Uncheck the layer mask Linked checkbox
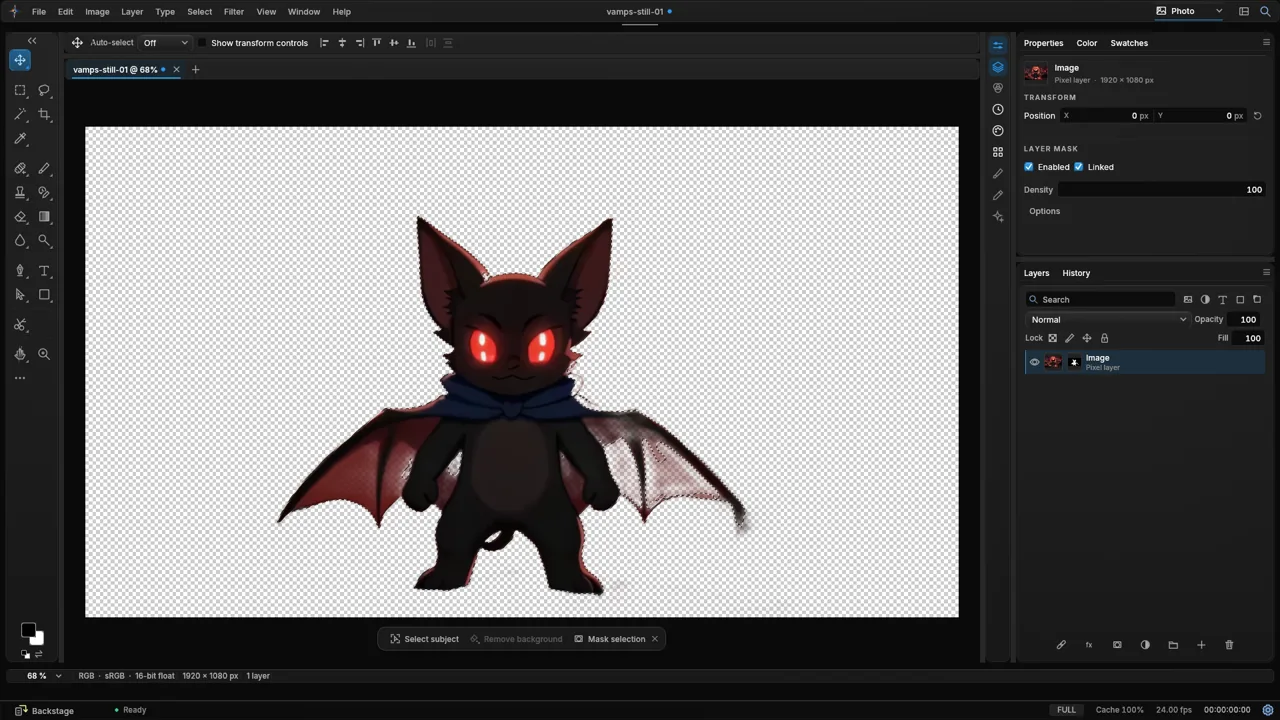The width and height of the screenshot is (1280, 720). (1079, 167)
